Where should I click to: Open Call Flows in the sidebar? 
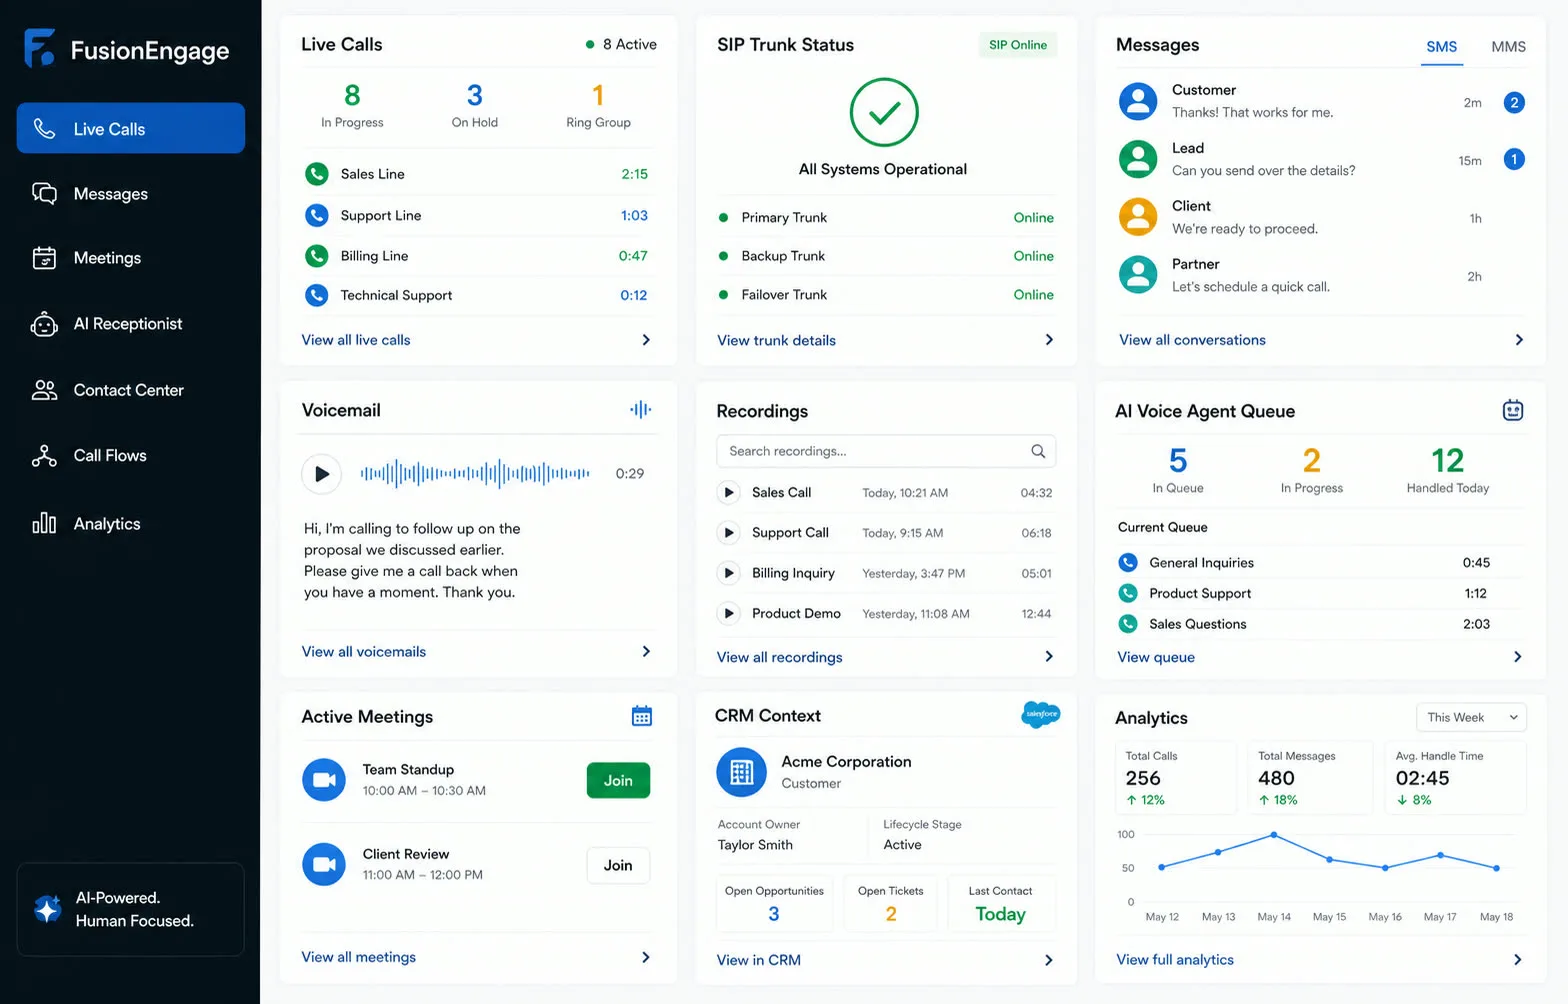coord(131,456)
